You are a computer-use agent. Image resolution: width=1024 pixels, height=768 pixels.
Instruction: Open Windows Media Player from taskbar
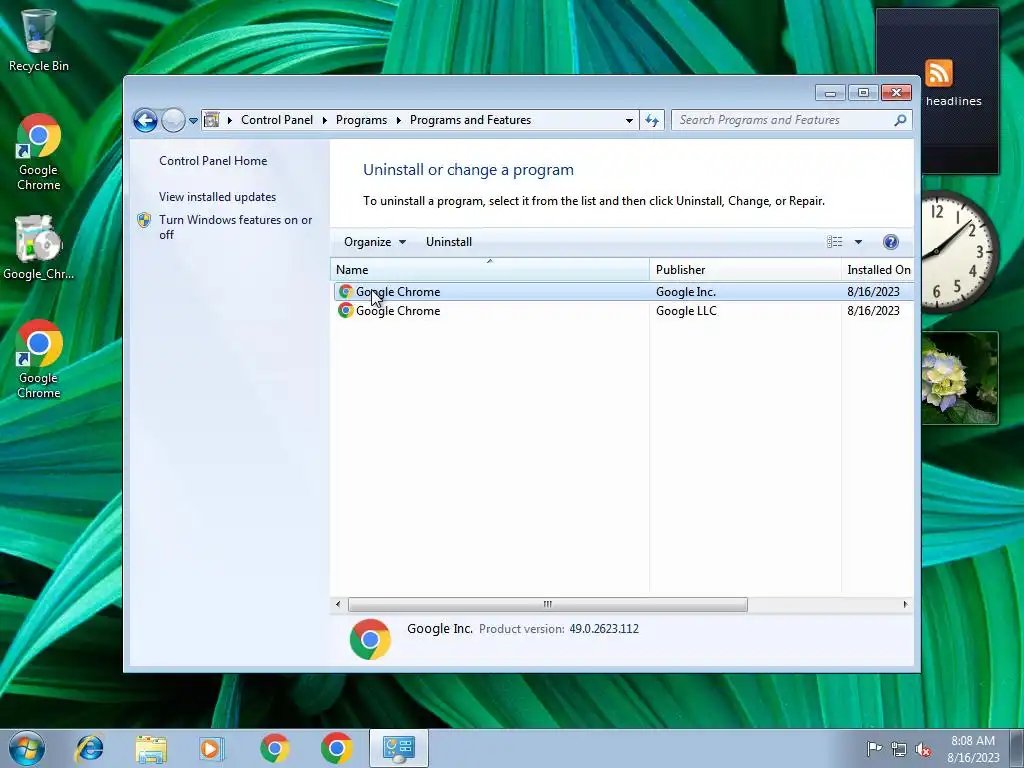(x=212, y=748)
